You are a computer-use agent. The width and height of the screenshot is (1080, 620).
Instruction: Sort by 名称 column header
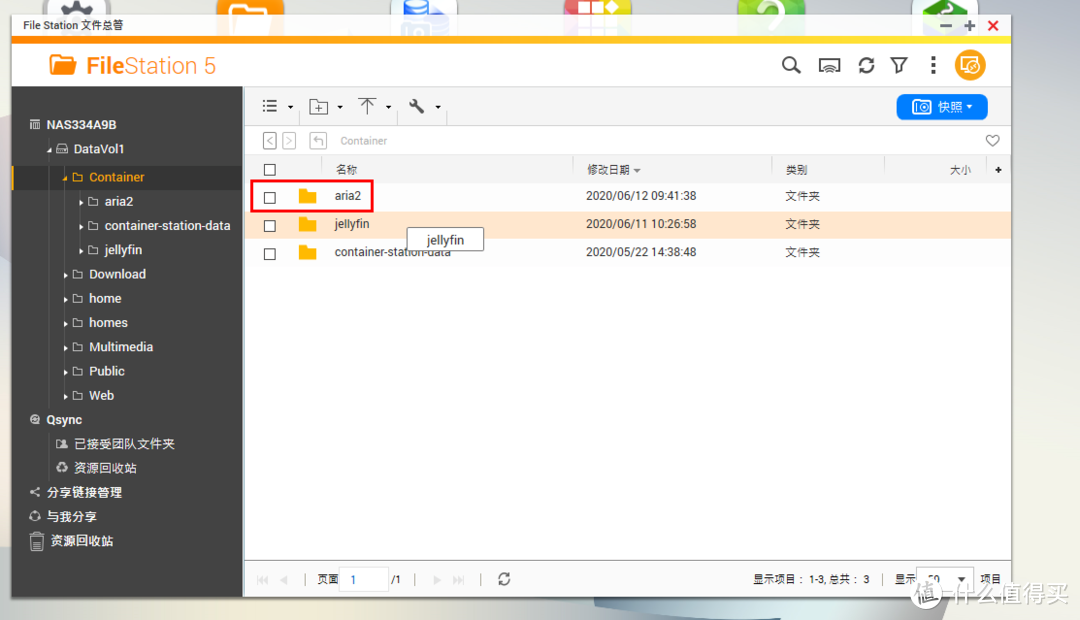tap(346, 169)
